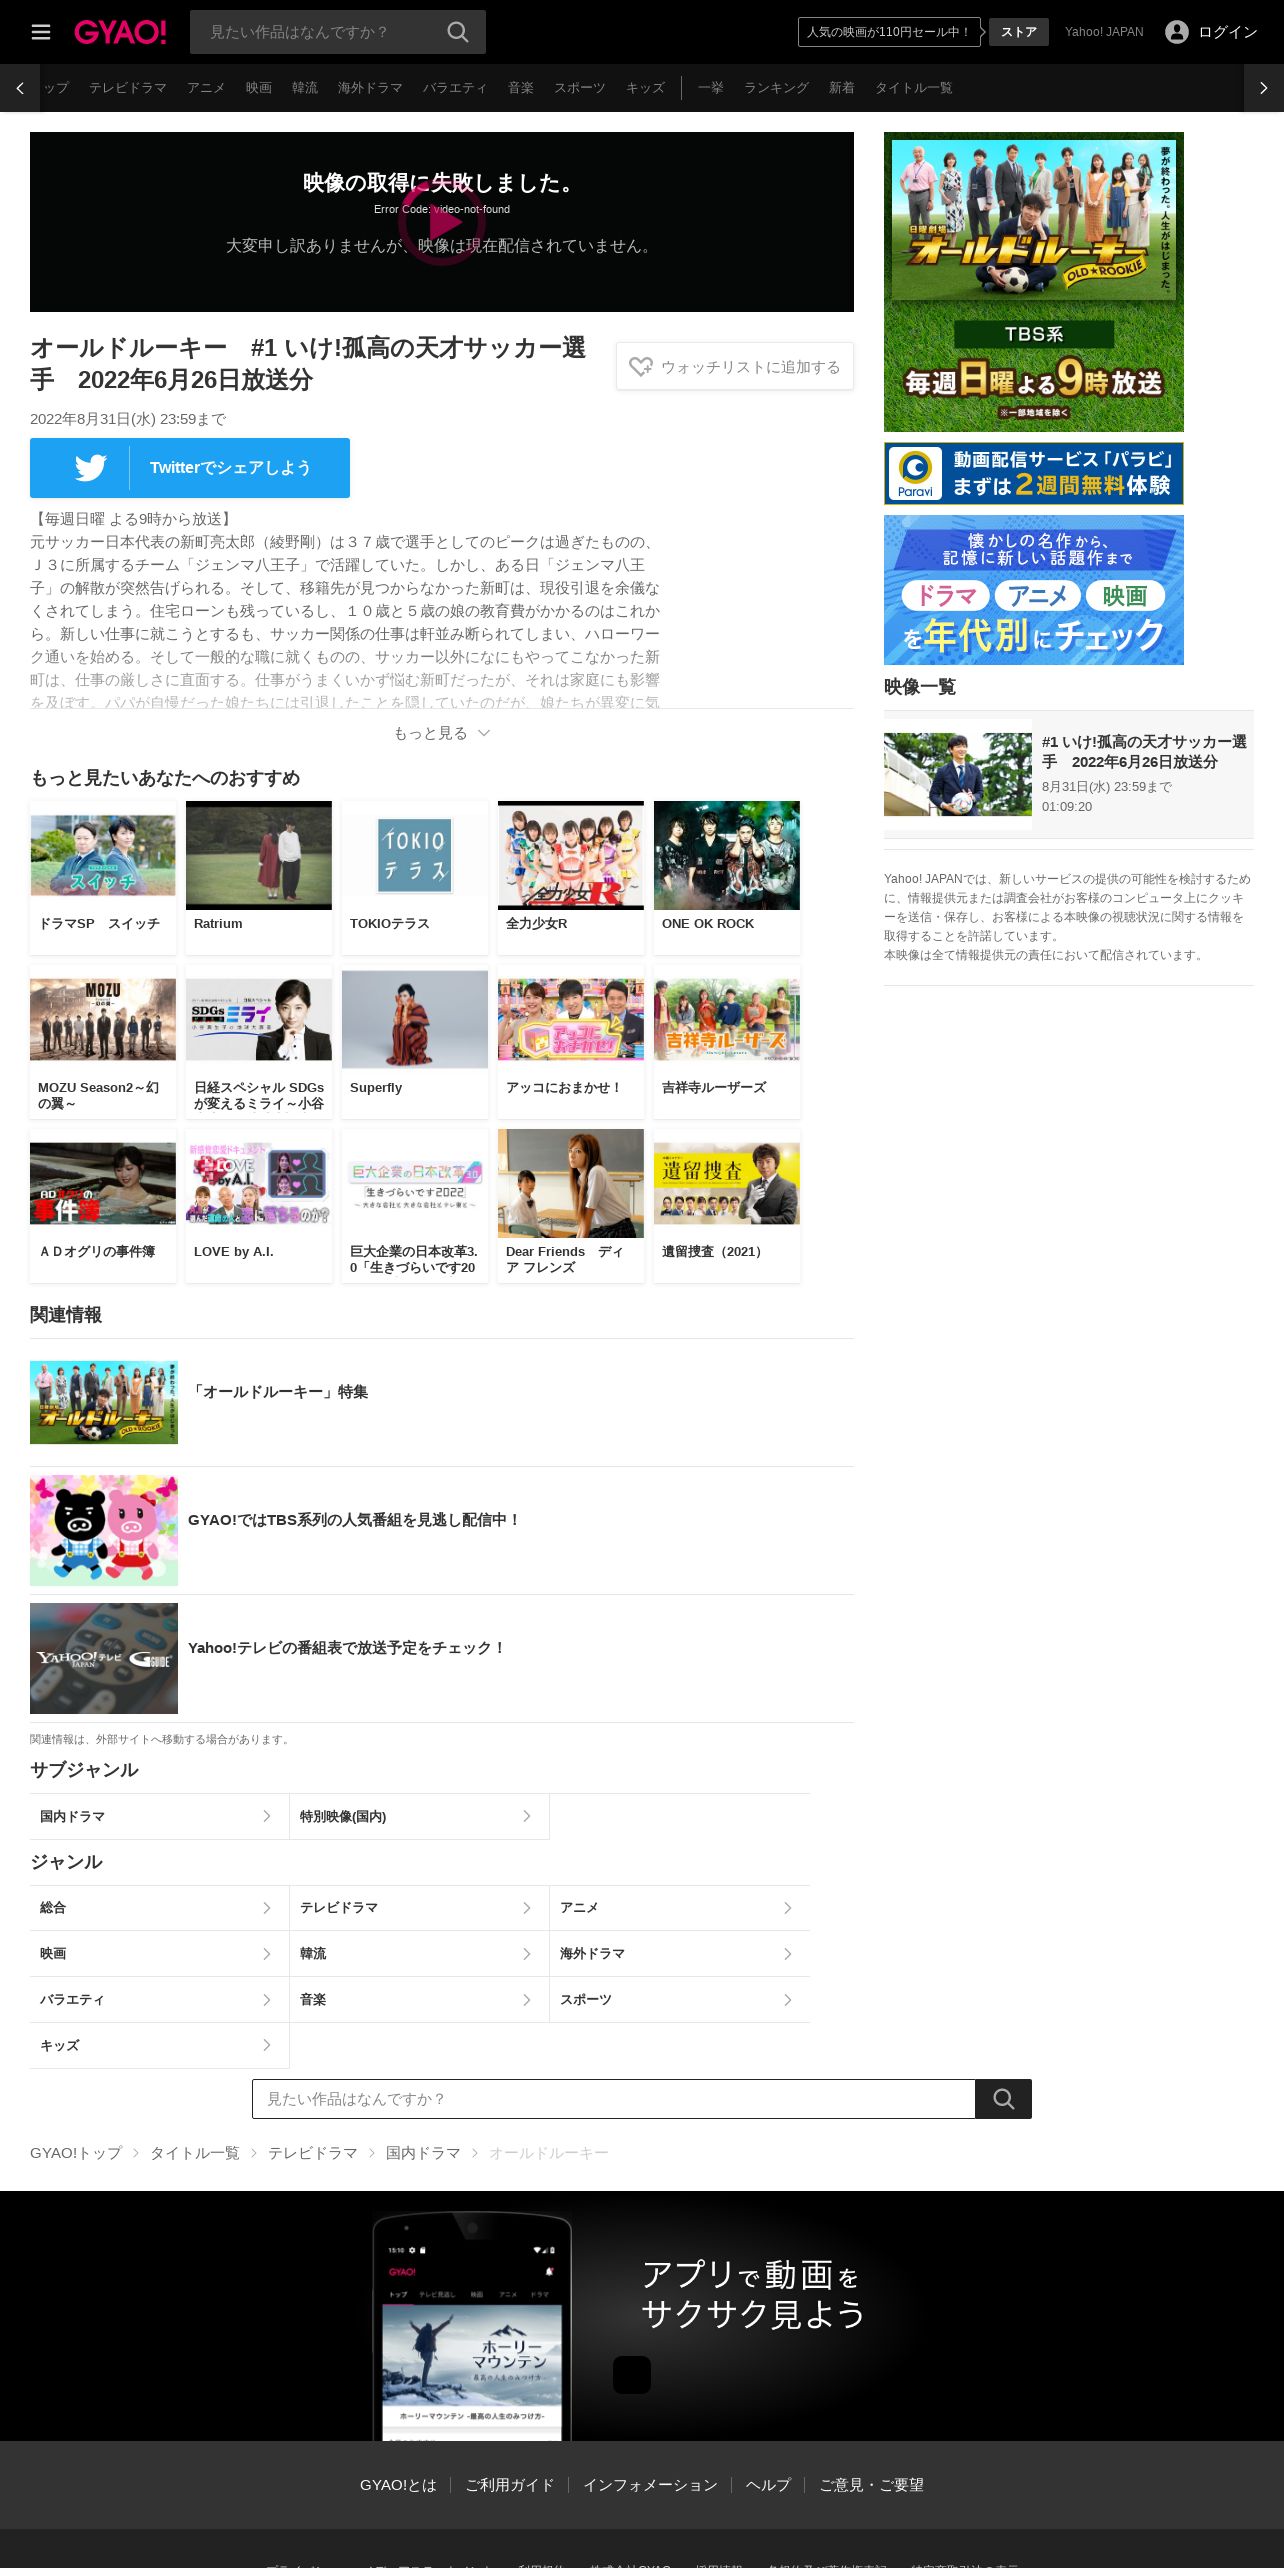Open 海外ドラマ genre row in list

[680, 1954]
